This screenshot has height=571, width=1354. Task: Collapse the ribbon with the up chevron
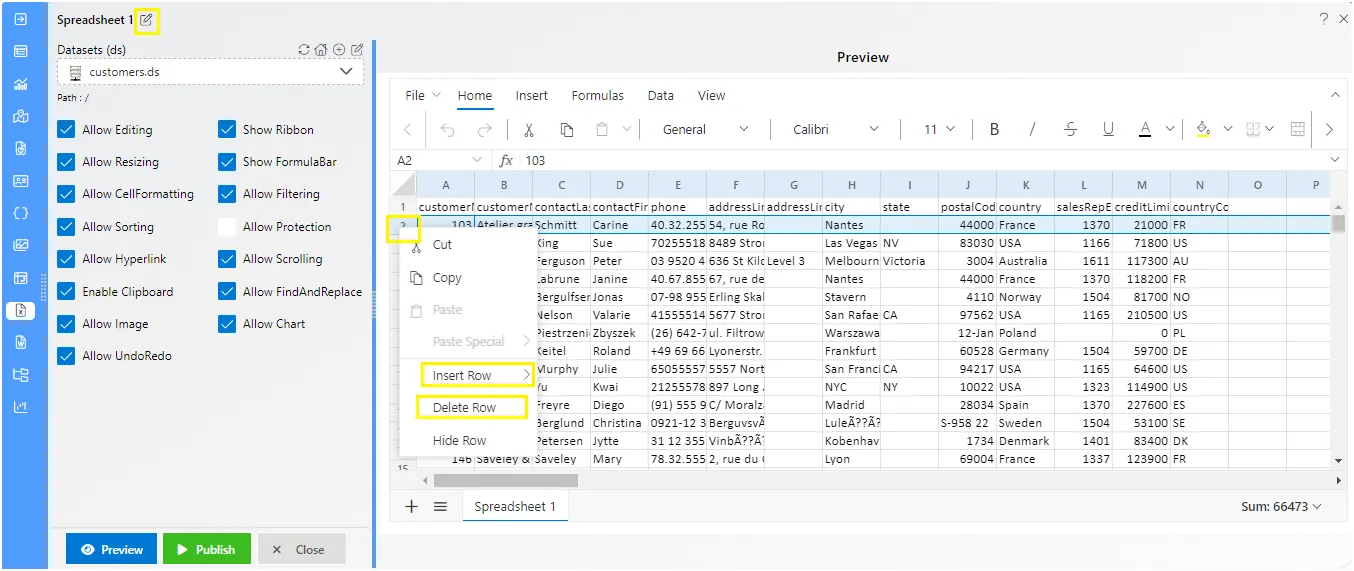click(x=1333, y=95)
